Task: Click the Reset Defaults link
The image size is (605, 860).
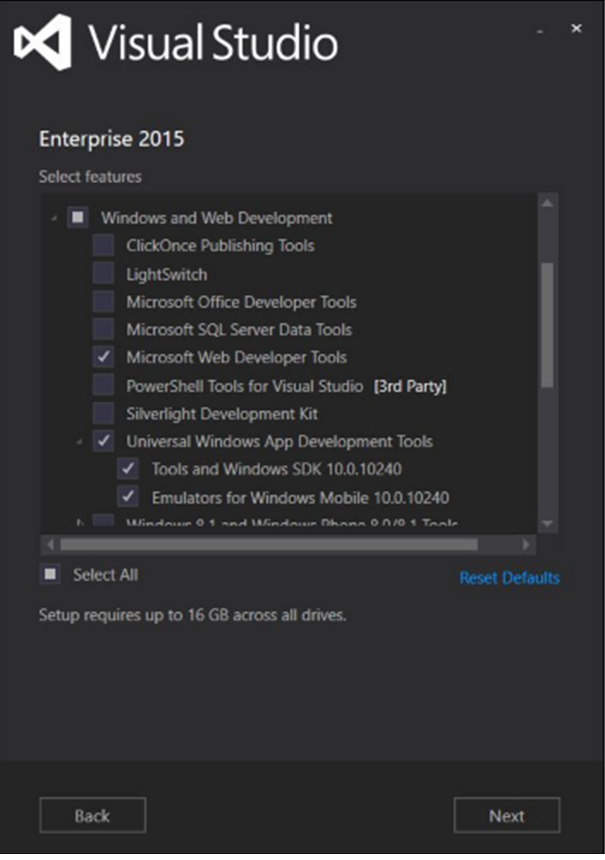Action: tap(510, 578)
